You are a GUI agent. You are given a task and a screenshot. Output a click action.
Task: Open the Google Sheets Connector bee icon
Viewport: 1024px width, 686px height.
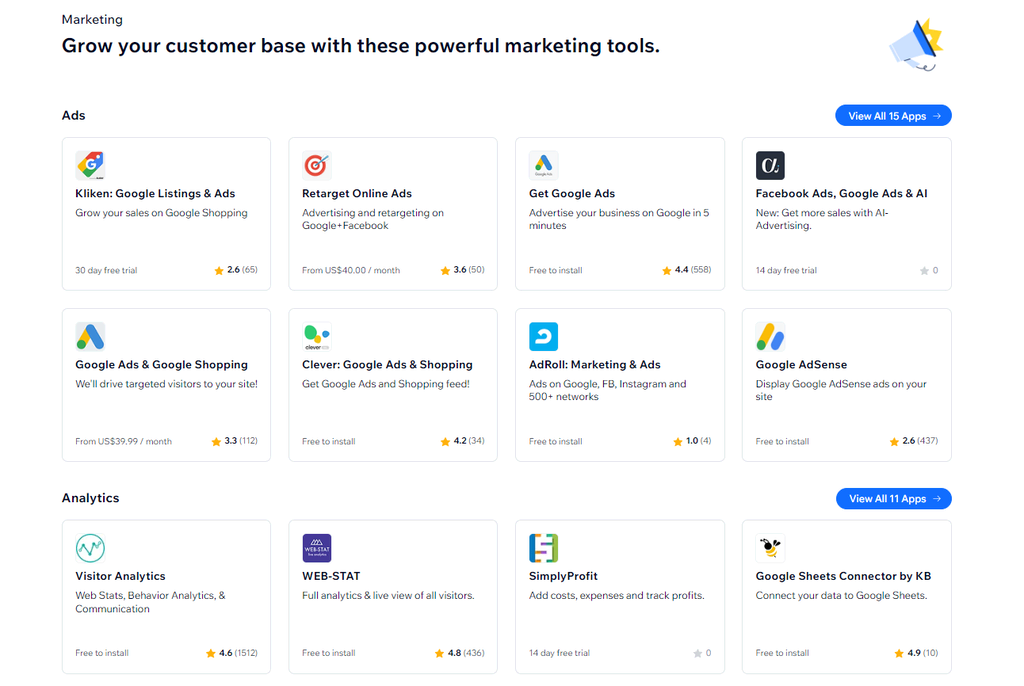point(770,548)
